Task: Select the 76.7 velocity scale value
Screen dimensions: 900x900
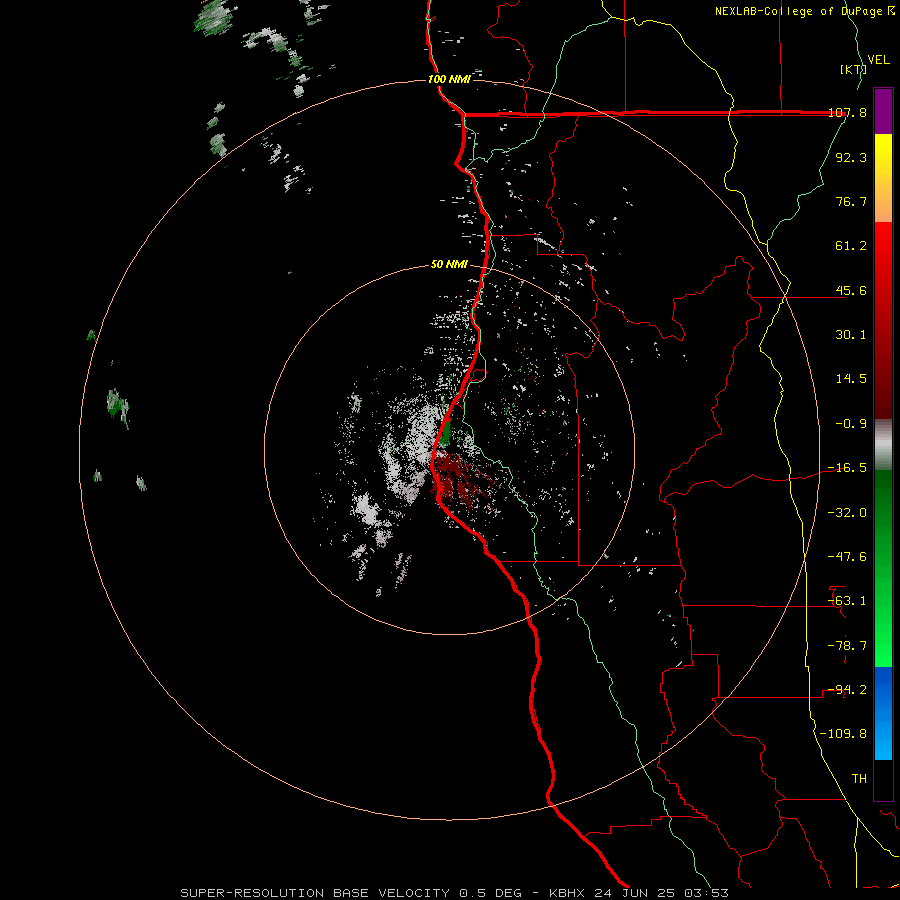Action: [851, 201]
